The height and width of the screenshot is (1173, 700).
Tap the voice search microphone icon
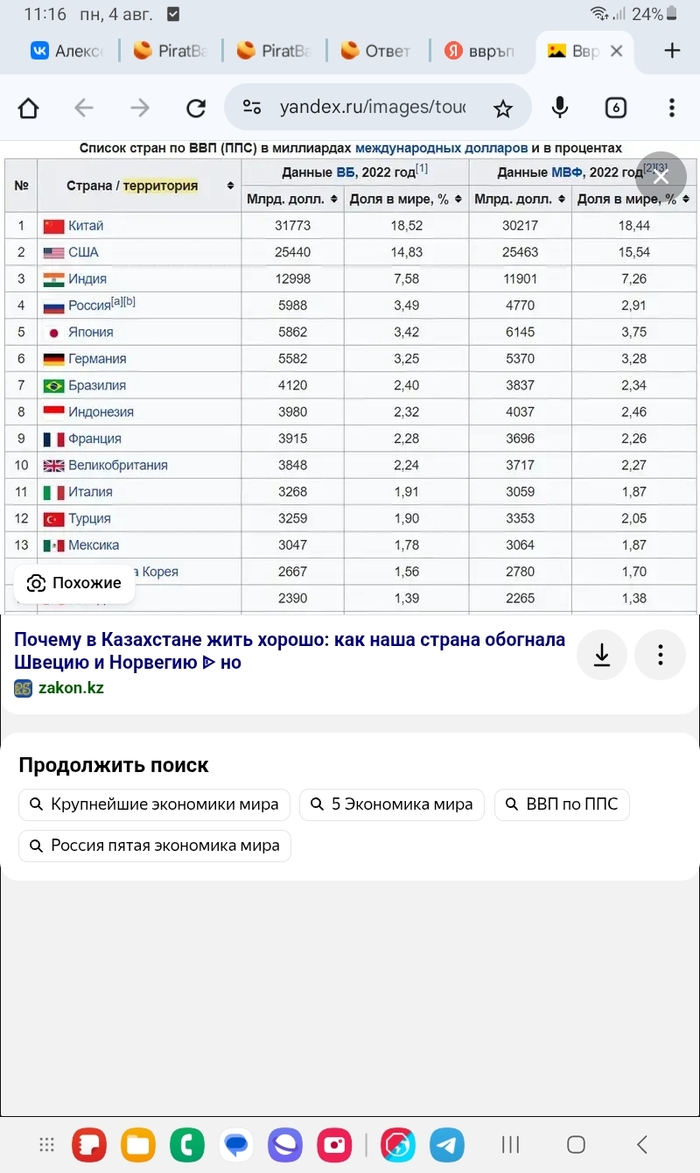click(560, 108)
